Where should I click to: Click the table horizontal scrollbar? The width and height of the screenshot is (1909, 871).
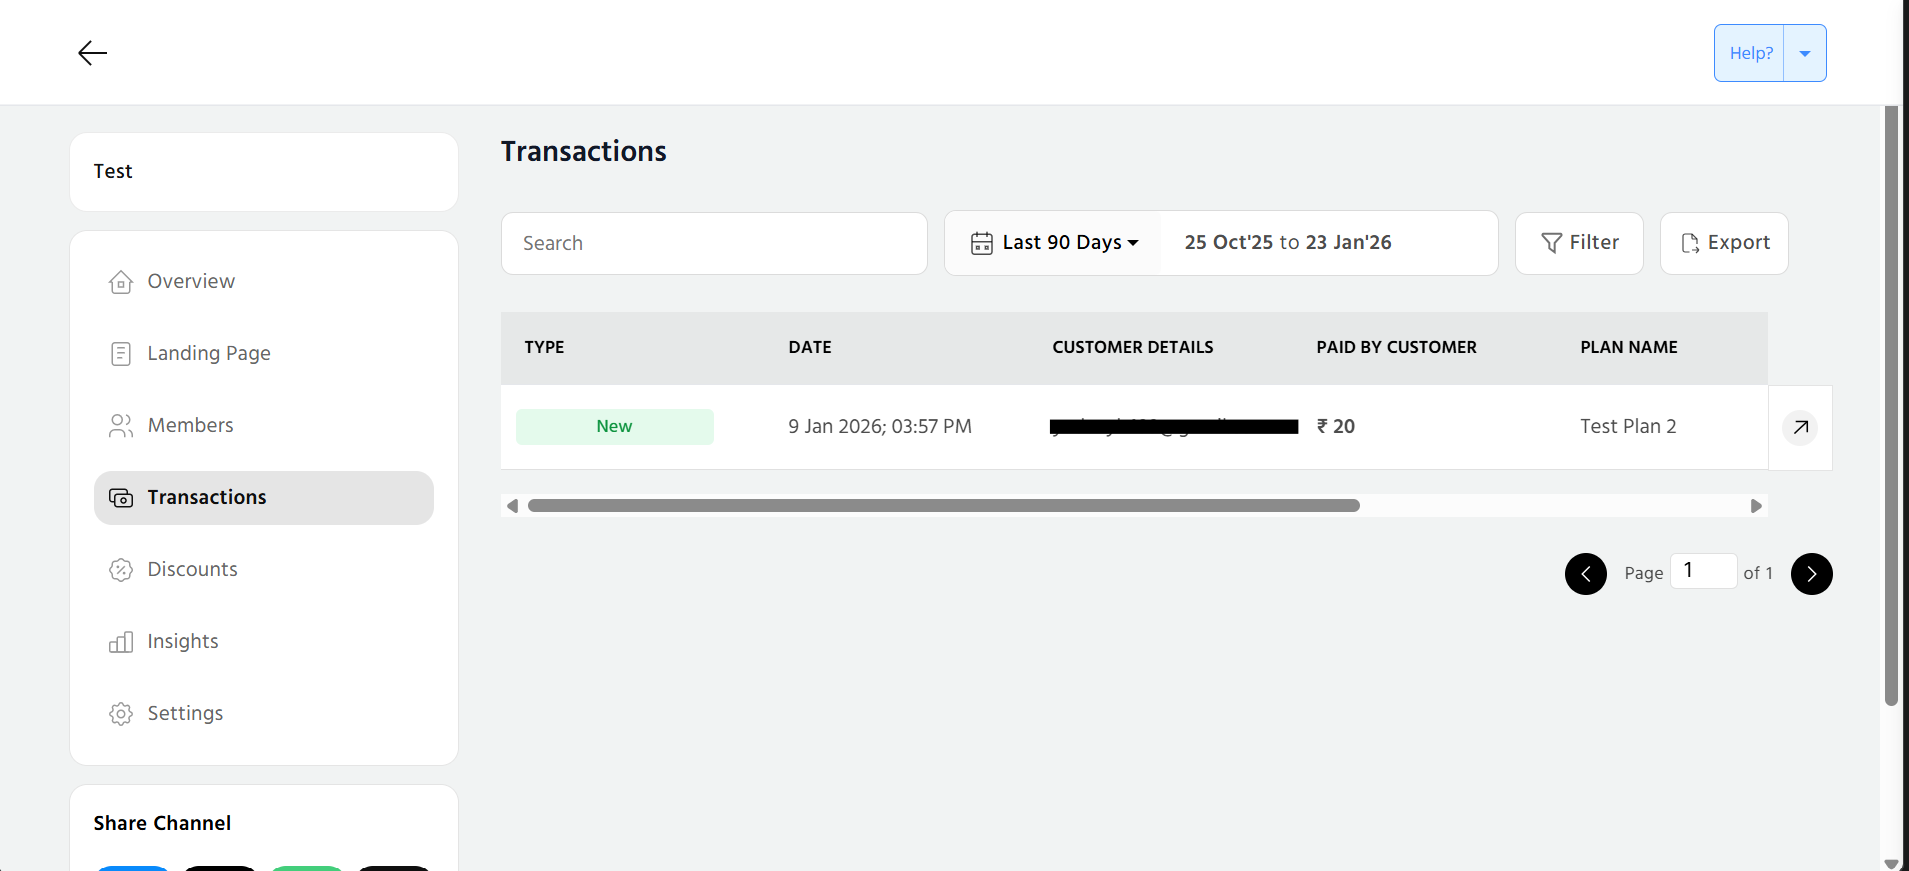(x=943, y=506)
